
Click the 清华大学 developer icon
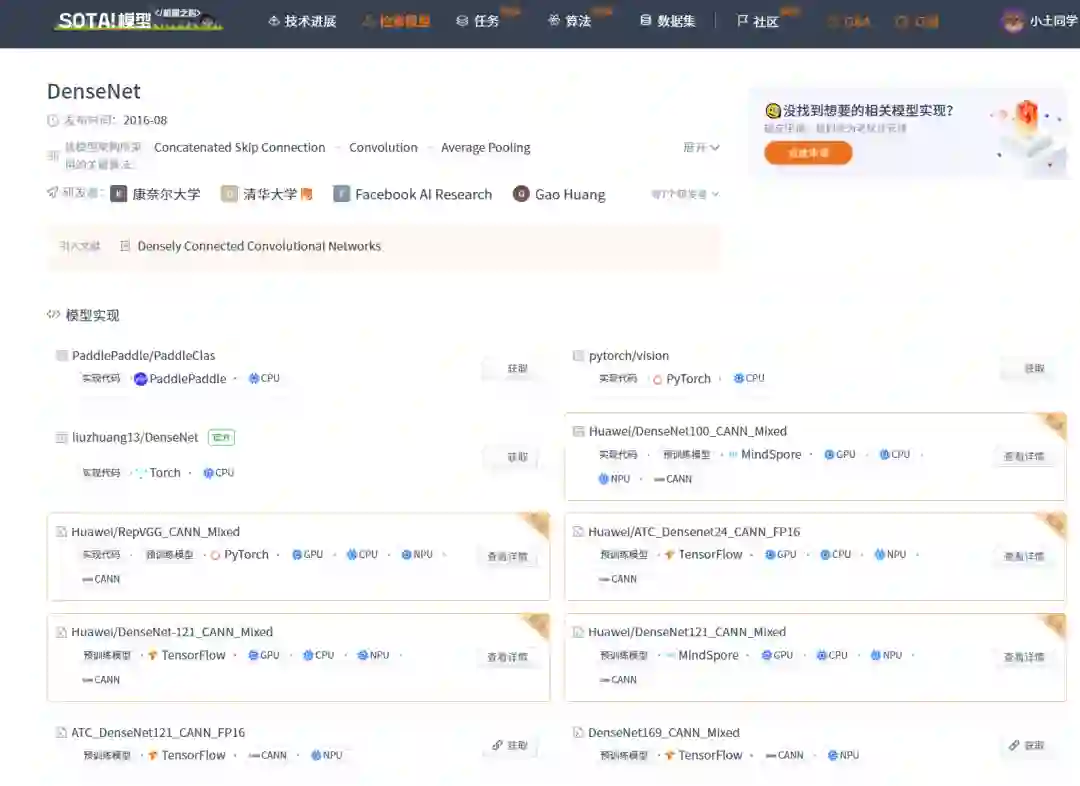click(229, 194)
